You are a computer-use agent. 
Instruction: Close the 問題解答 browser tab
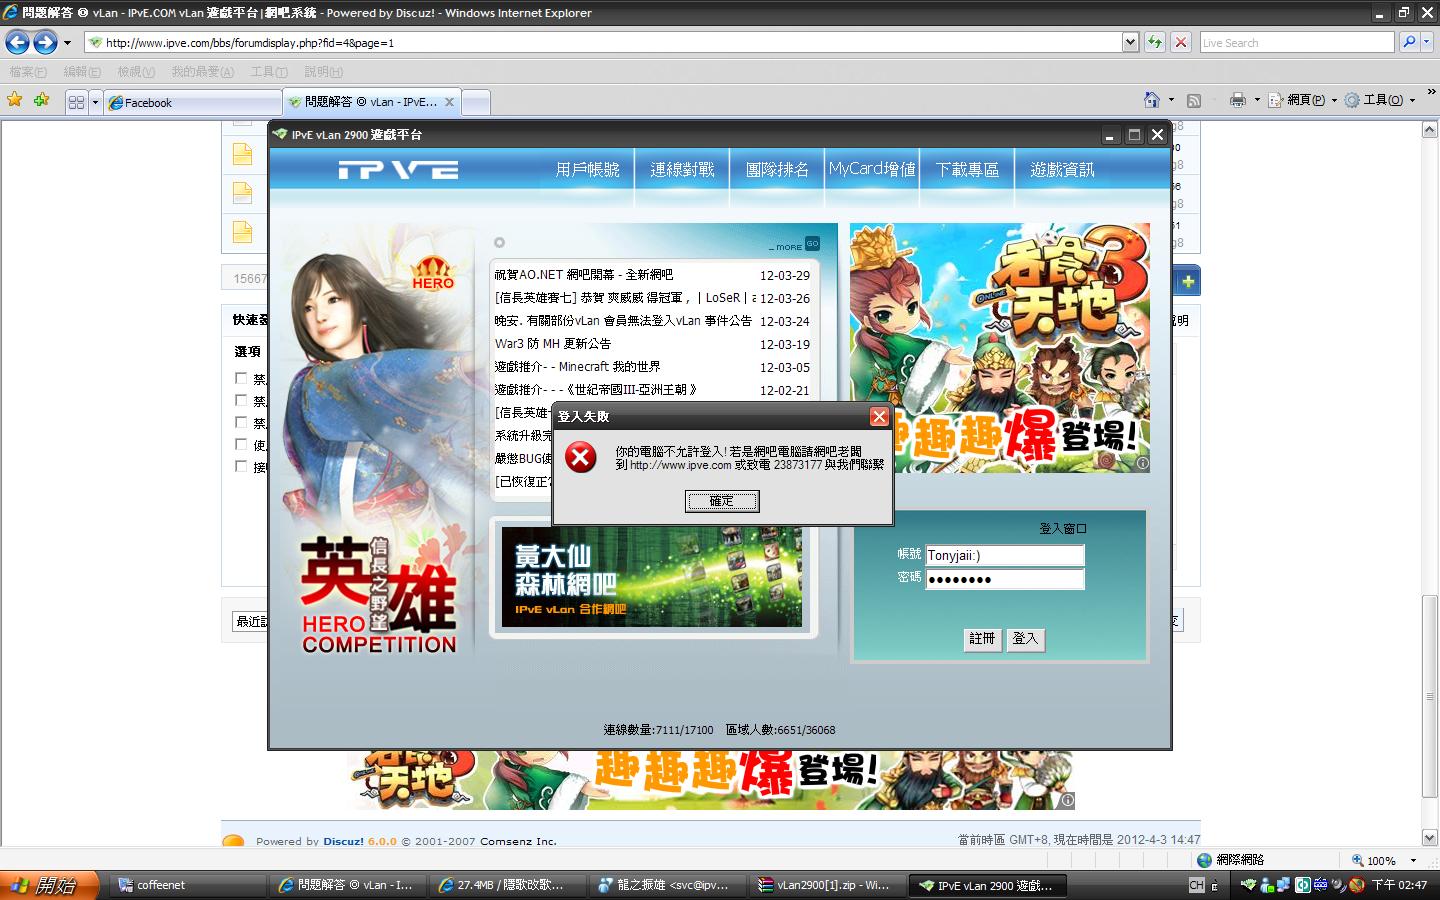(449, 102)
